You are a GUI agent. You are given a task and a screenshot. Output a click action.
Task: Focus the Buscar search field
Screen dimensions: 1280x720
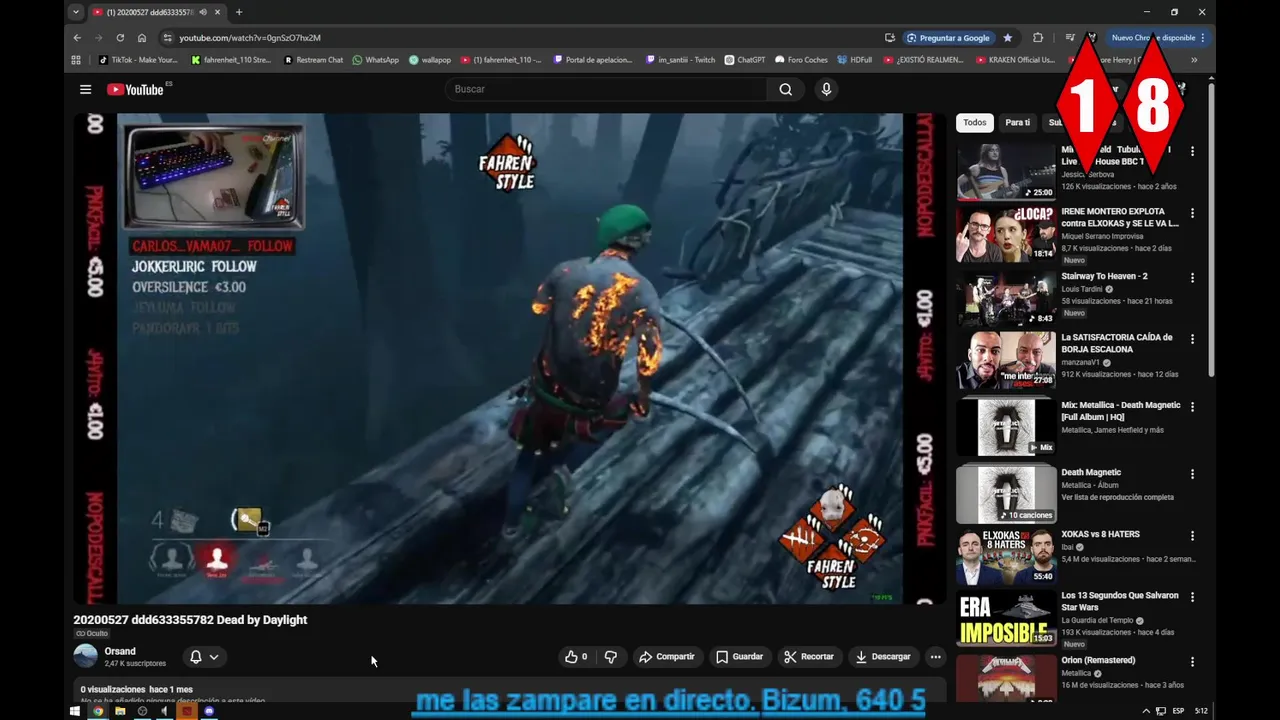pos(608,89)
